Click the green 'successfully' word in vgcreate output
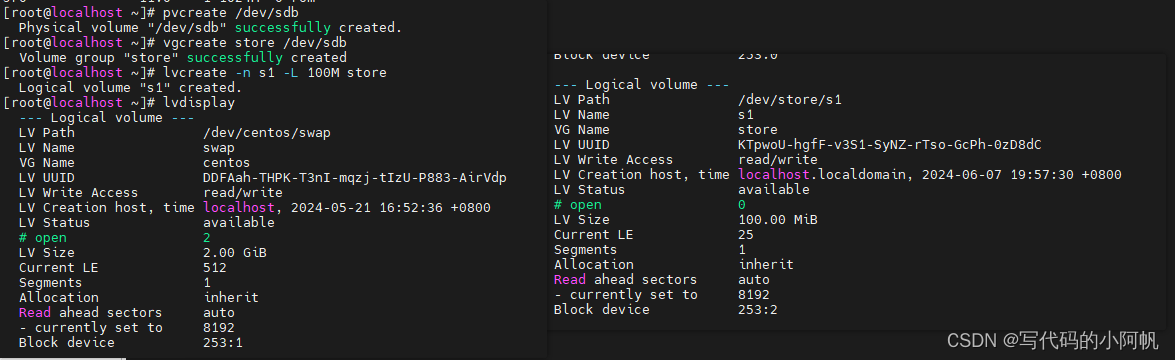This screenshot has height=360, width=1175. (235, 58)
